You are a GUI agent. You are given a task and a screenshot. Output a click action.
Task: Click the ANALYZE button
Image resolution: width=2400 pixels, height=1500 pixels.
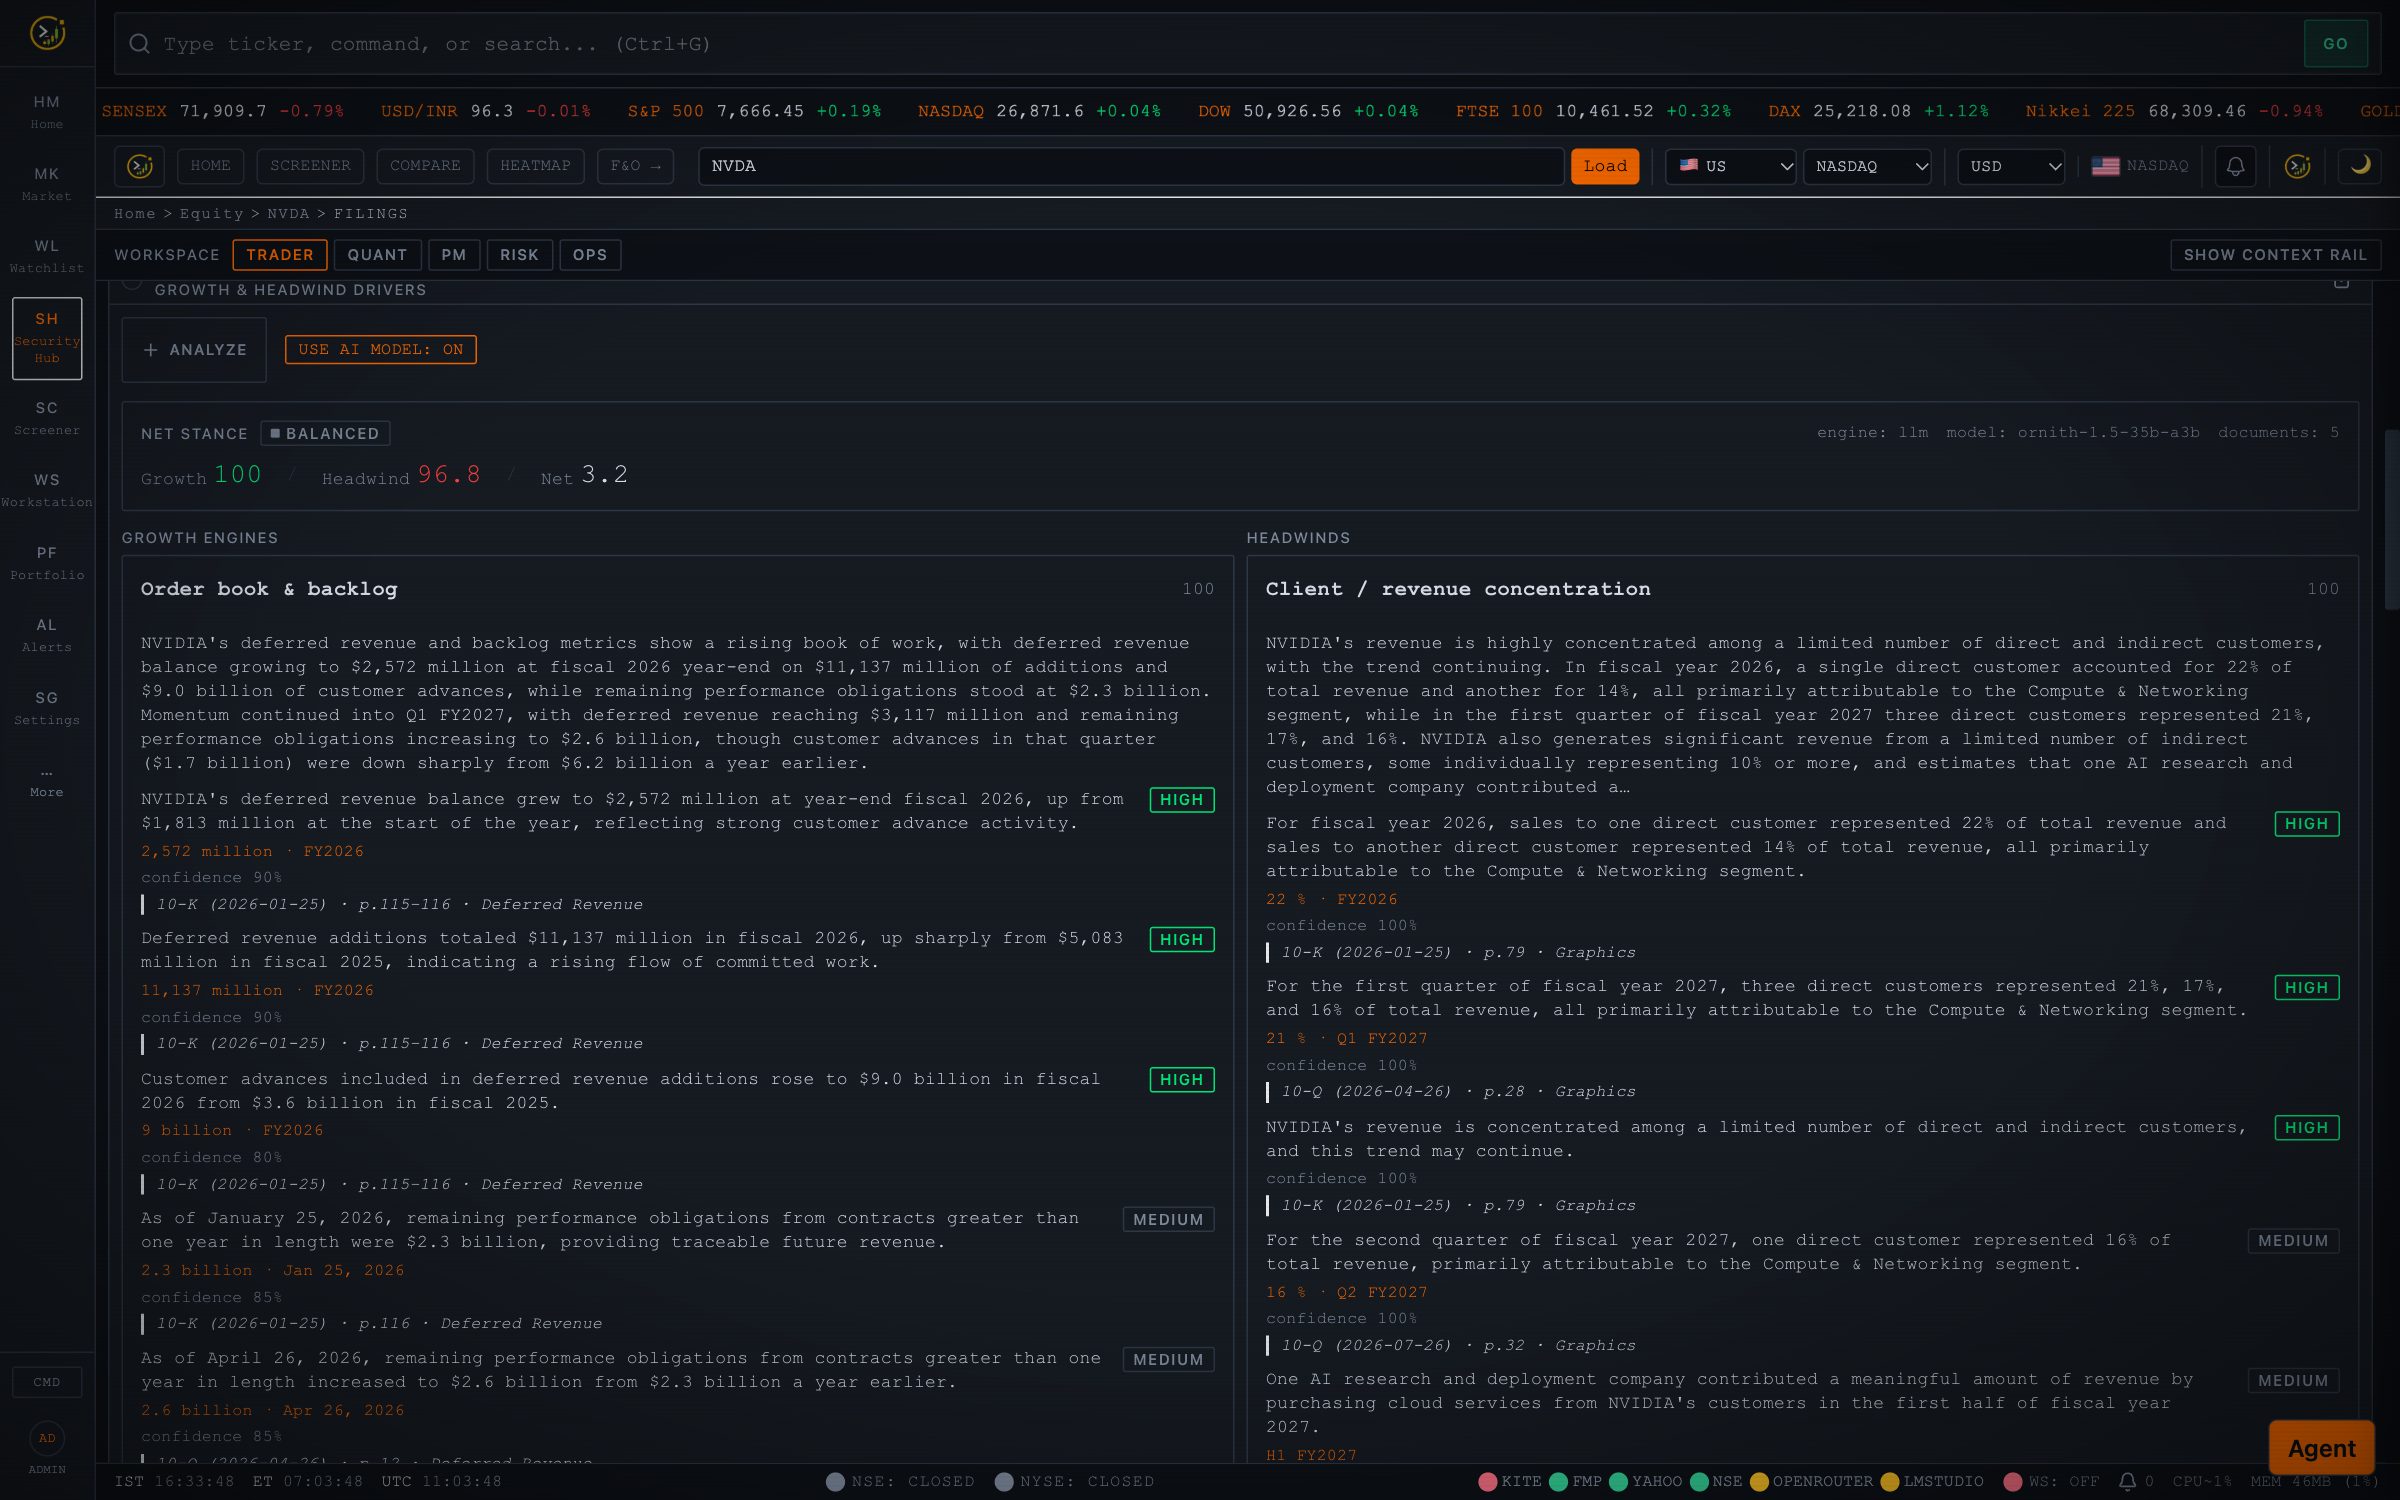[x=194, y=350]
